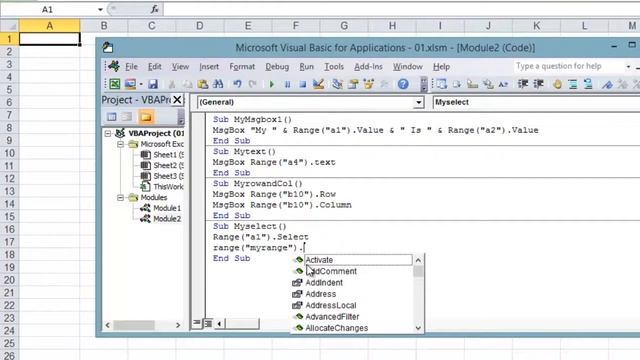The height and width of the screenshot is (360, 640).
Task: Open the Debug menu
Action: [x=277, y=67]
